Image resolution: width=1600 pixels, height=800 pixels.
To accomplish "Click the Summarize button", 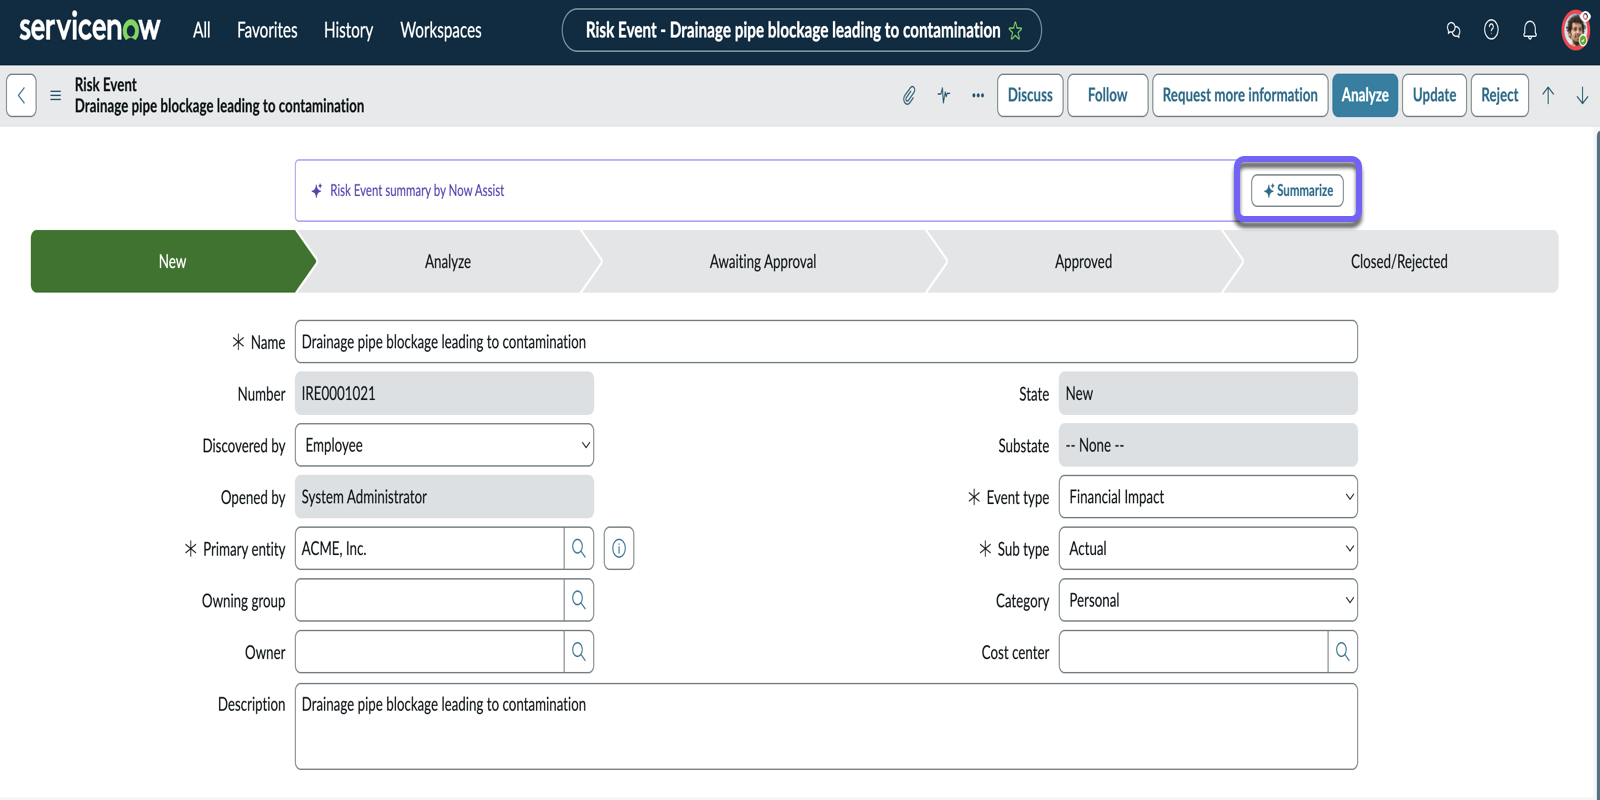I will (1297, 190).
